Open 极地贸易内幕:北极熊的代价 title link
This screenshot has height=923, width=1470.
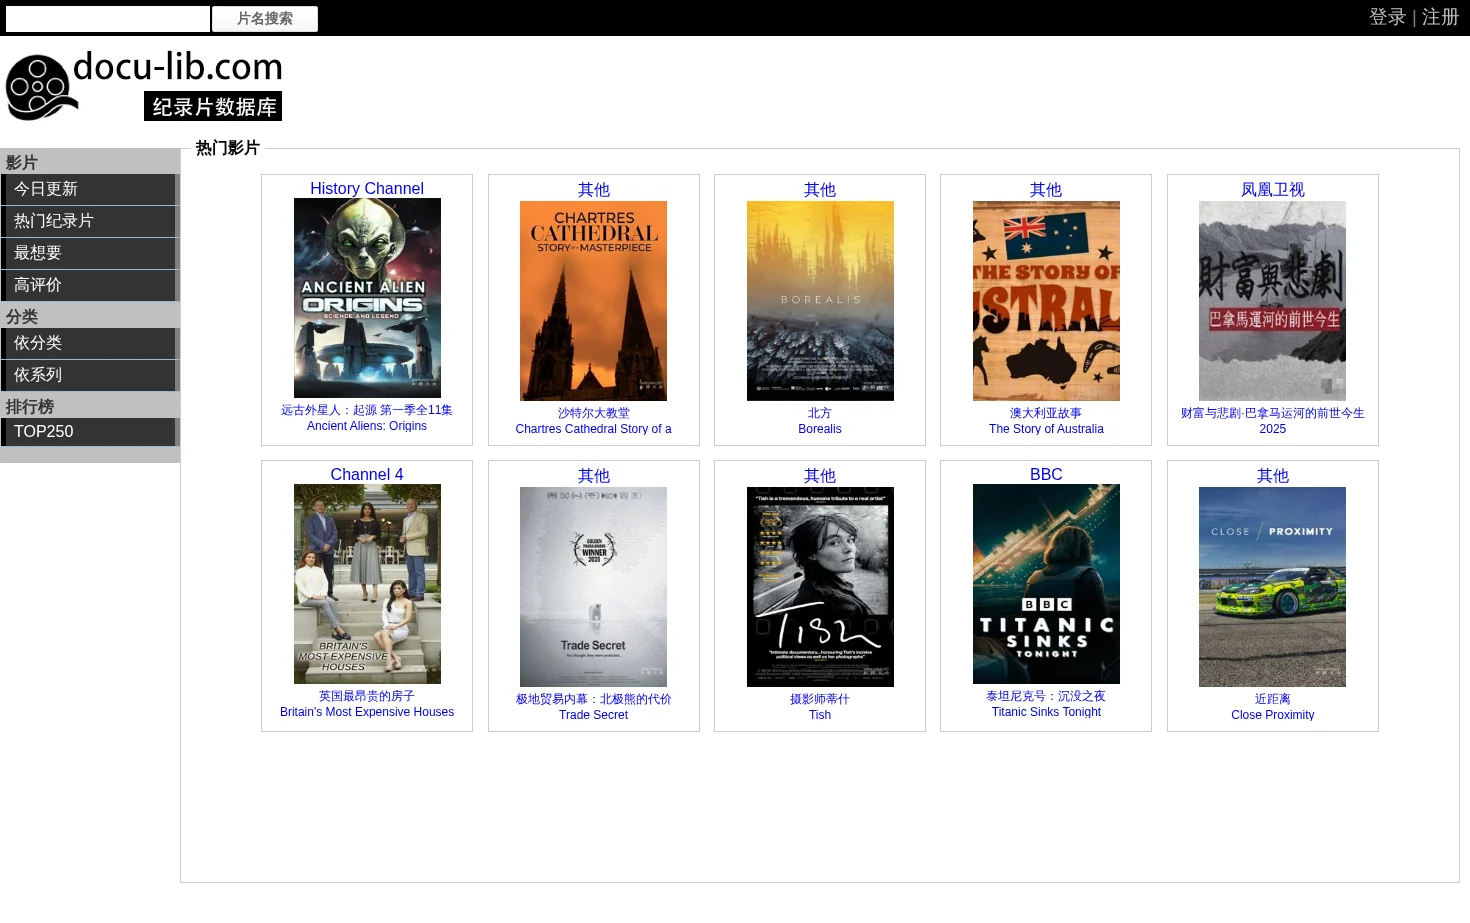(593, 707)
